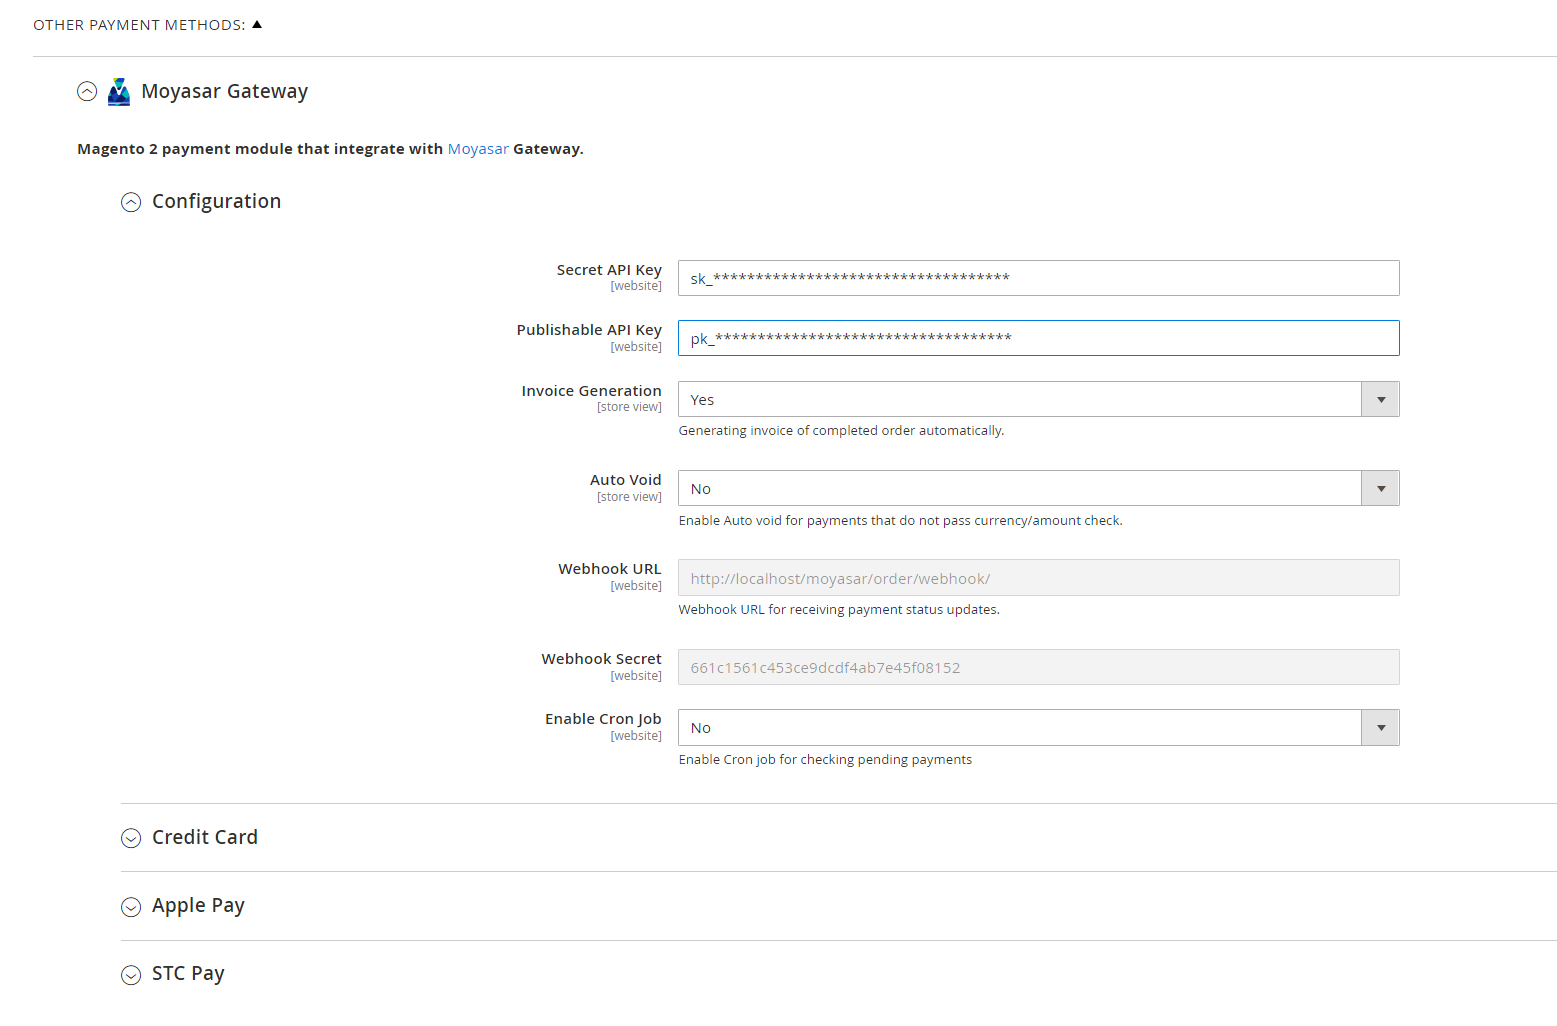1557x1026 pixels.
Task: Click the Enable Cron Job label
Action: click(x=603, y=719)
